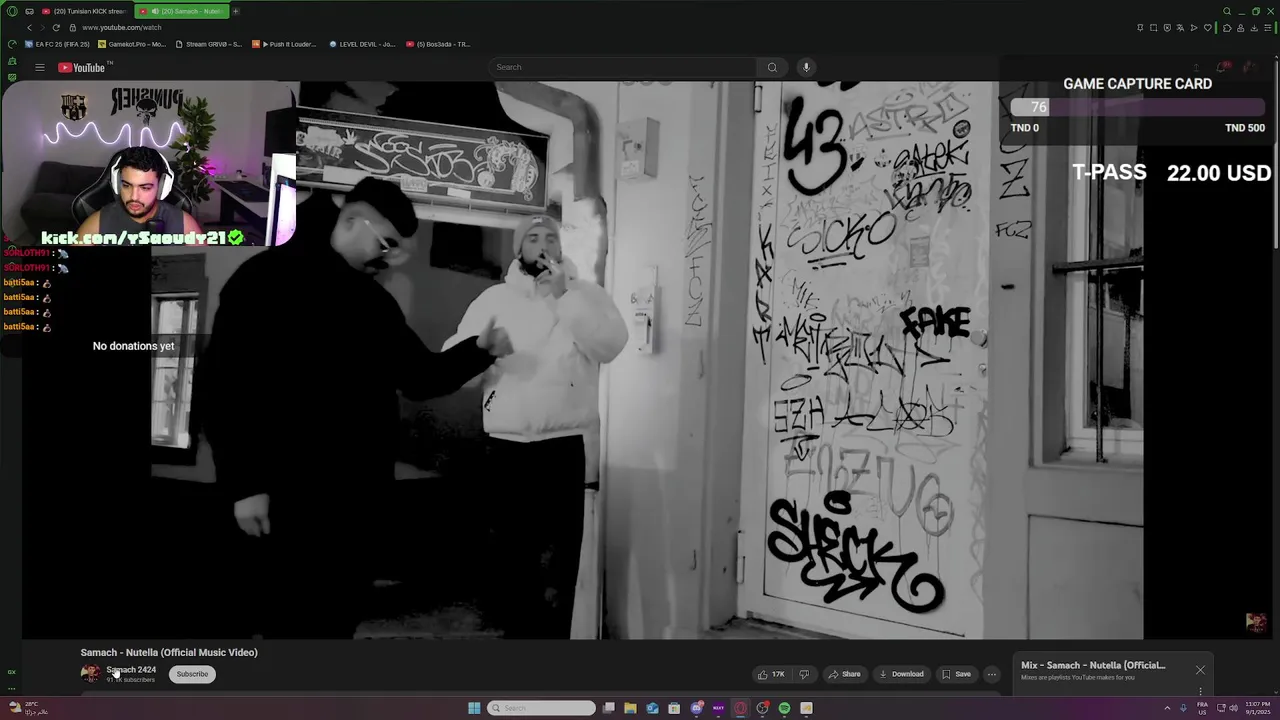
Task: Open Push It Louder bookmark
Action: [x=285, y=44]
